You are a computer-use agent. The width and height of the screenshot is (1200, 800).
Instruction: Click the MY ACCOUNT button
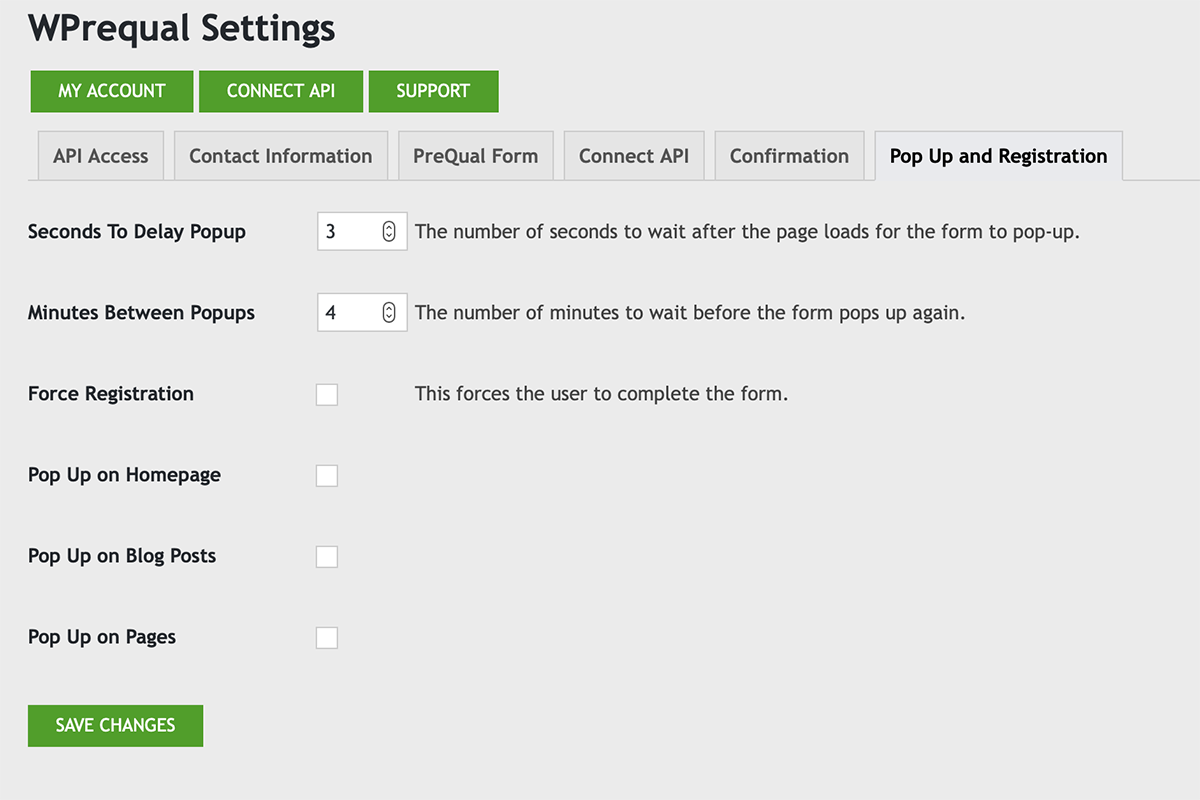pyautogui.click(x=111, y=91)
